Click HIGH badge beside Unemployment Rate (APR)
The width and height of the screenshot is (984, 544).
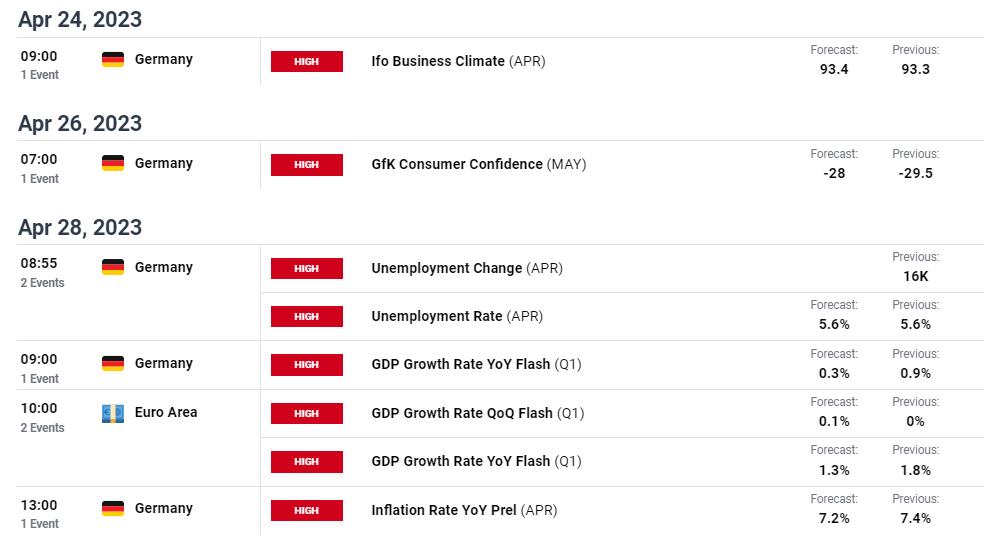(307, 317)
